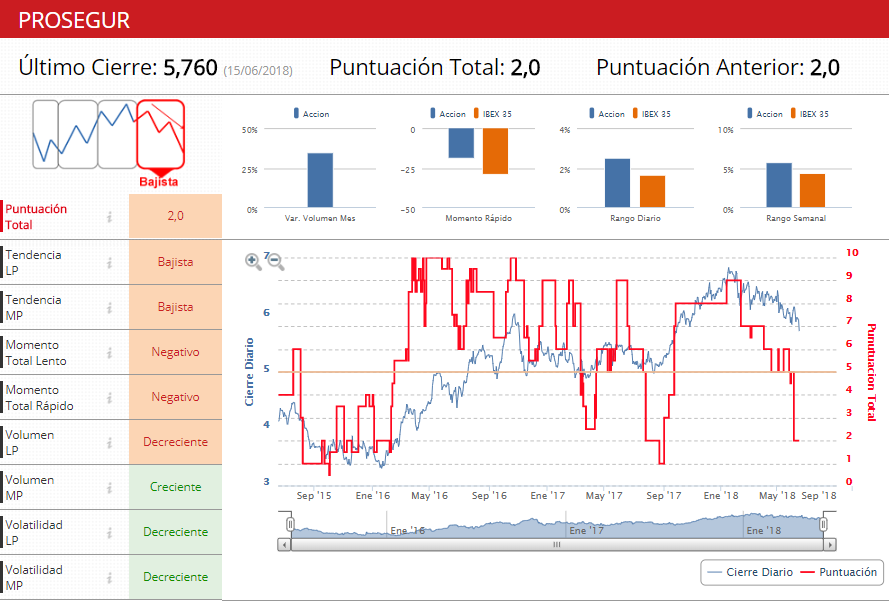Open info icon for Volumen LP
889x601 pixels.
tap(109, 442)
